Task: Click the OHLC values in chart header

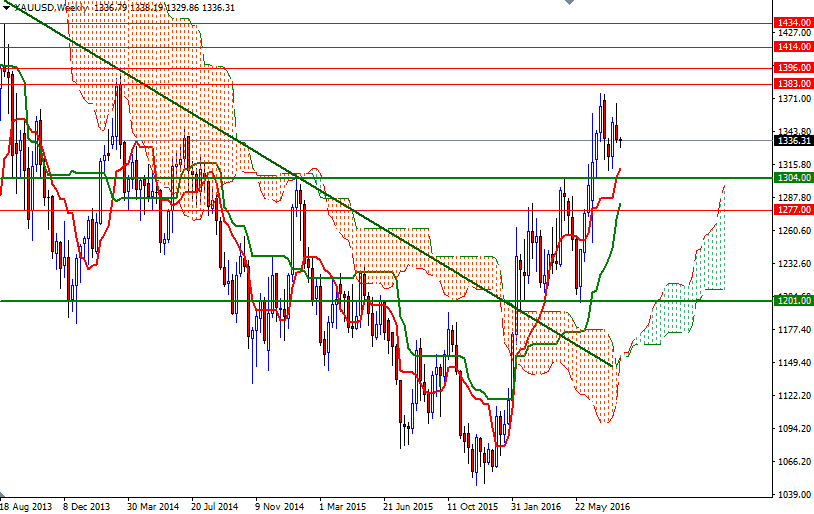Action: (x=164, y=7)
